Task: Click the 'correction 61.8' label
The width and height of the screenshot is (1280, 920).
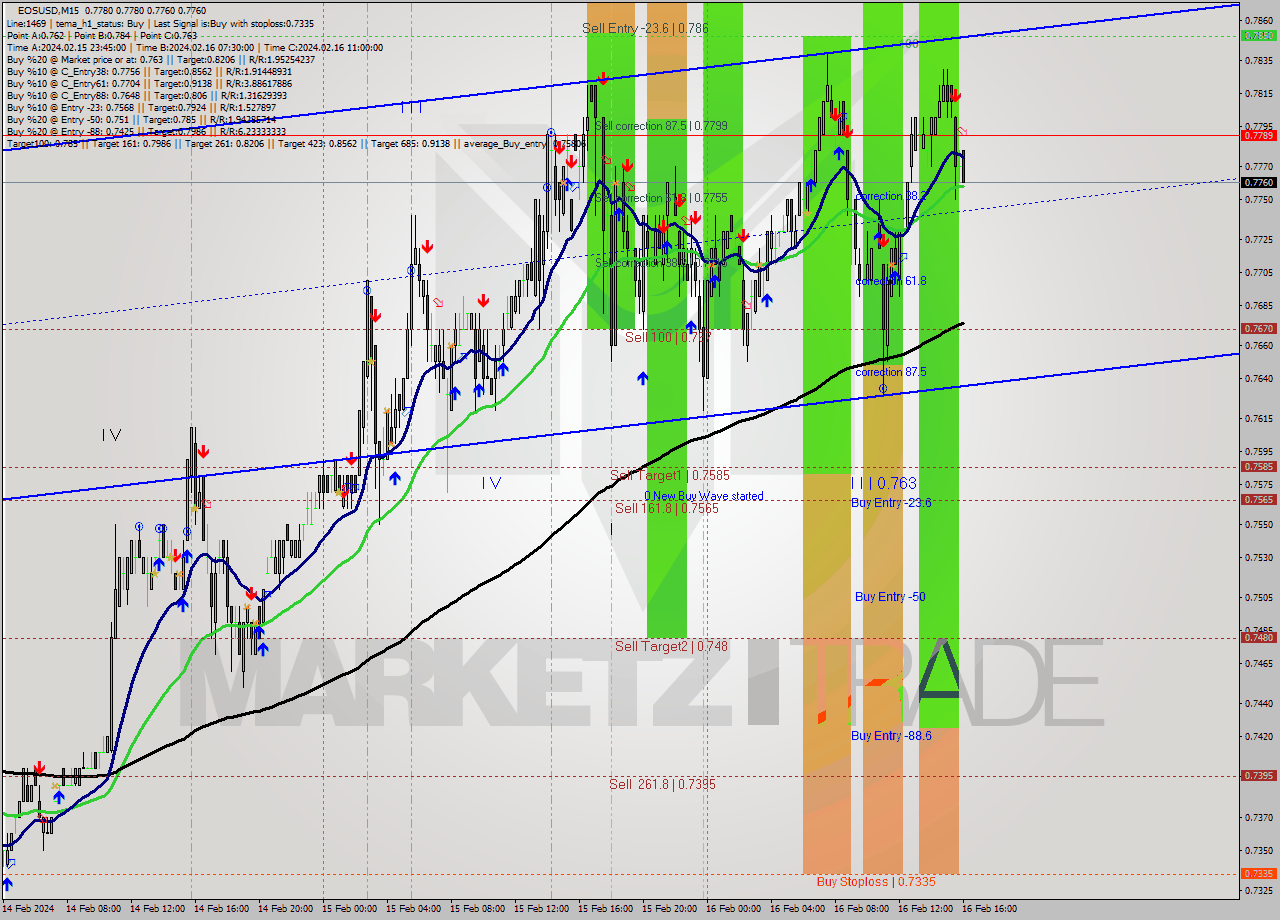Action: (x=890, y=282)
